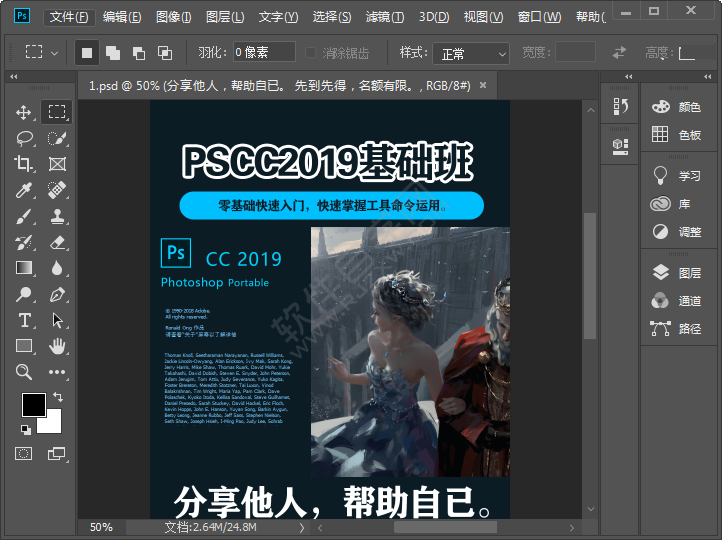The width and height of the screenshot is (722, 540).
Task: Expand the History dock with double arrows
Action: [x=629, y=76]
